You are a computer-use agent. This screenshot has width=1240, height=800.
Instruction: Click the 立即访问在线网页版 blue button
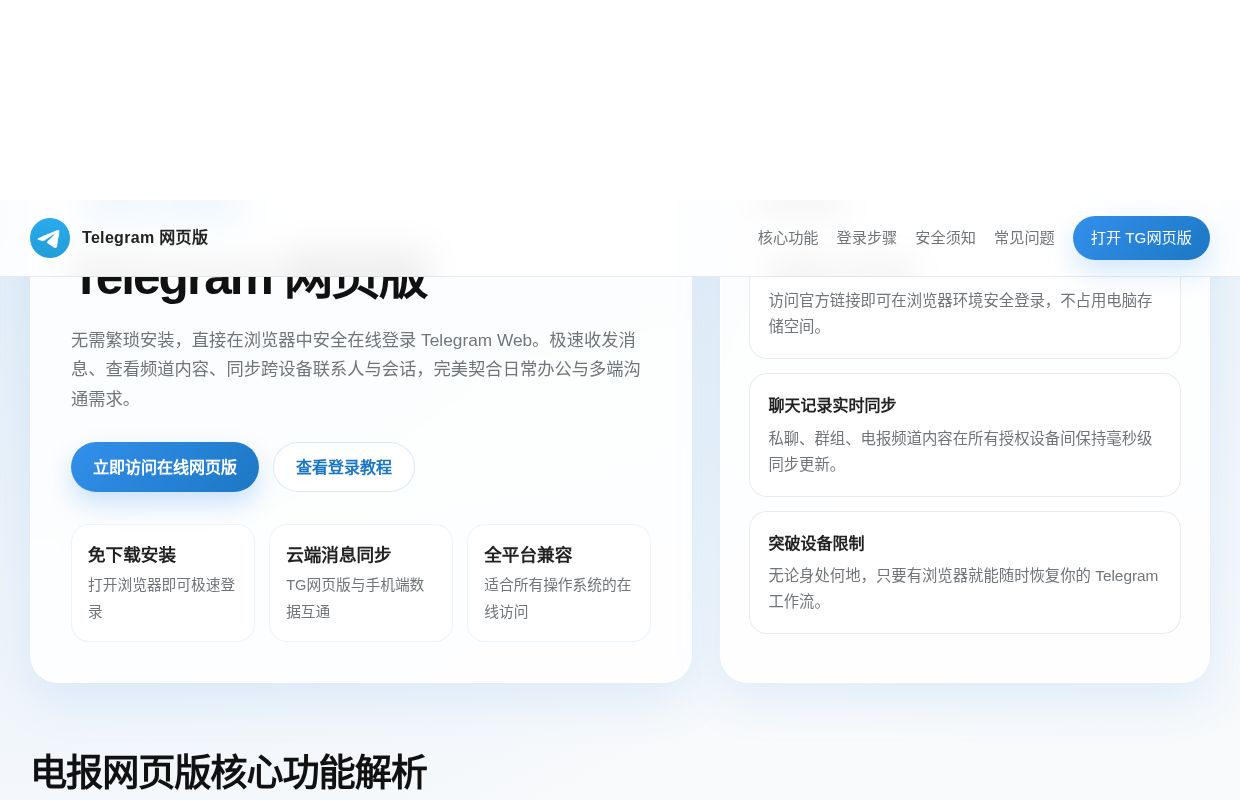pyautogui.click(x=165, y=467)
